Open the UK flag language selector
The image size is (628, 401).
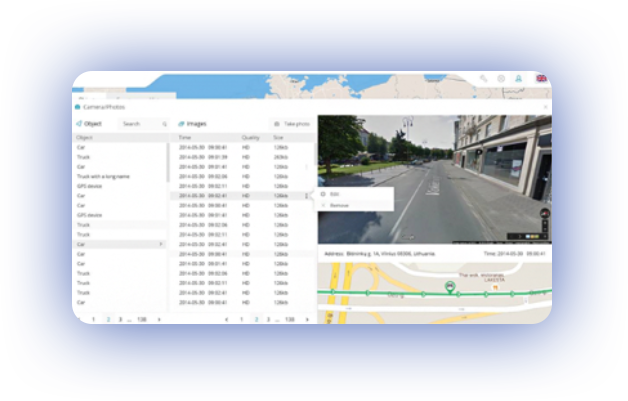tap(541, 78)
